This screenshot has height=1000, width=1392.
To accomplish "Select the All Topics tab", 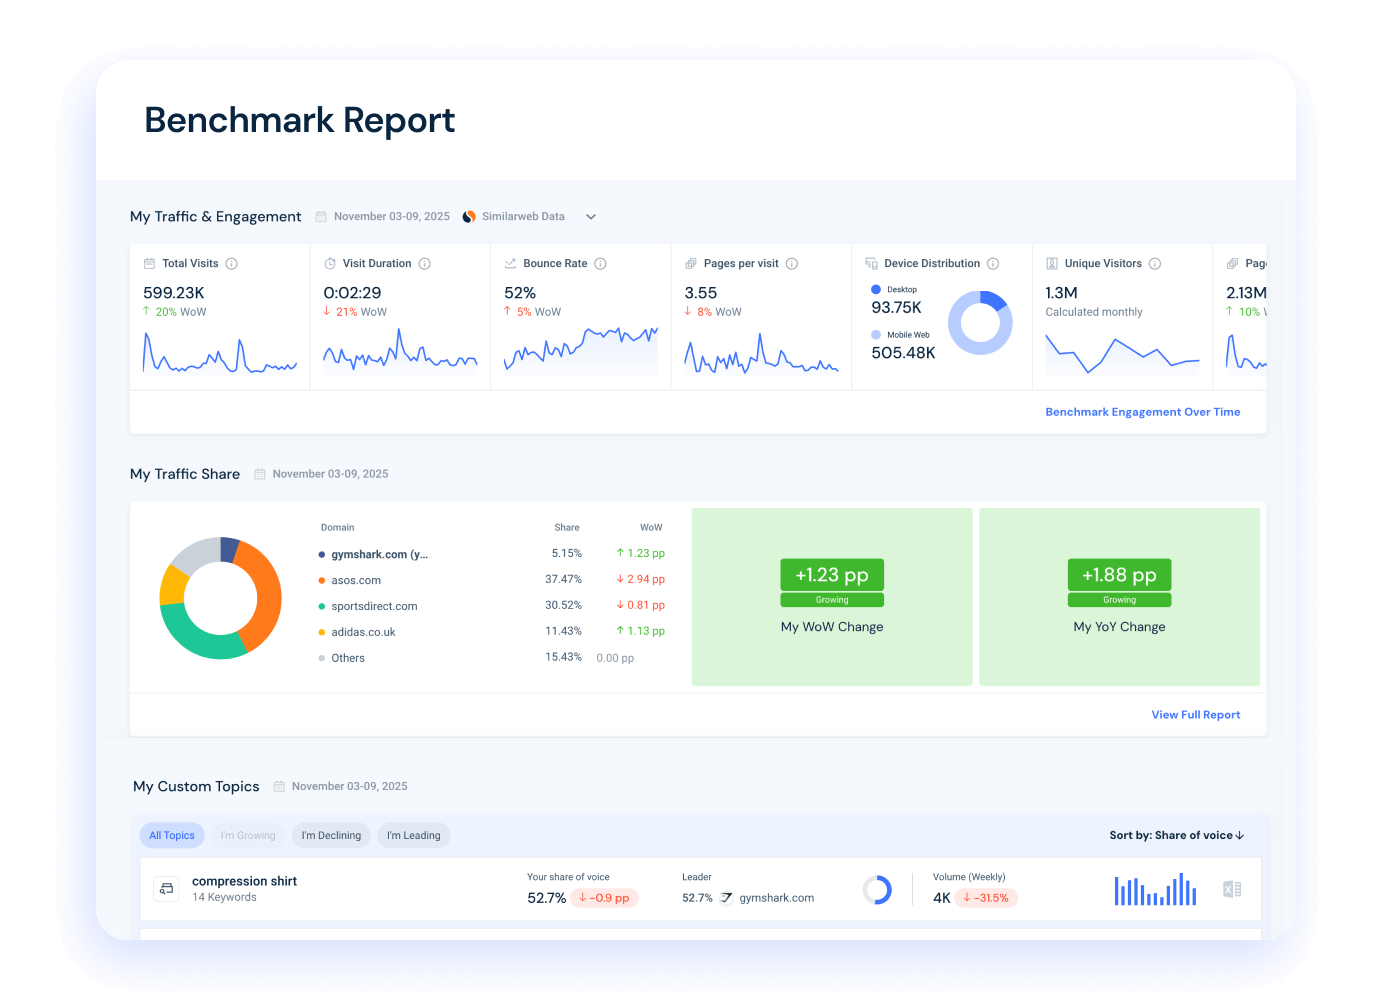I will click(171, 835).
